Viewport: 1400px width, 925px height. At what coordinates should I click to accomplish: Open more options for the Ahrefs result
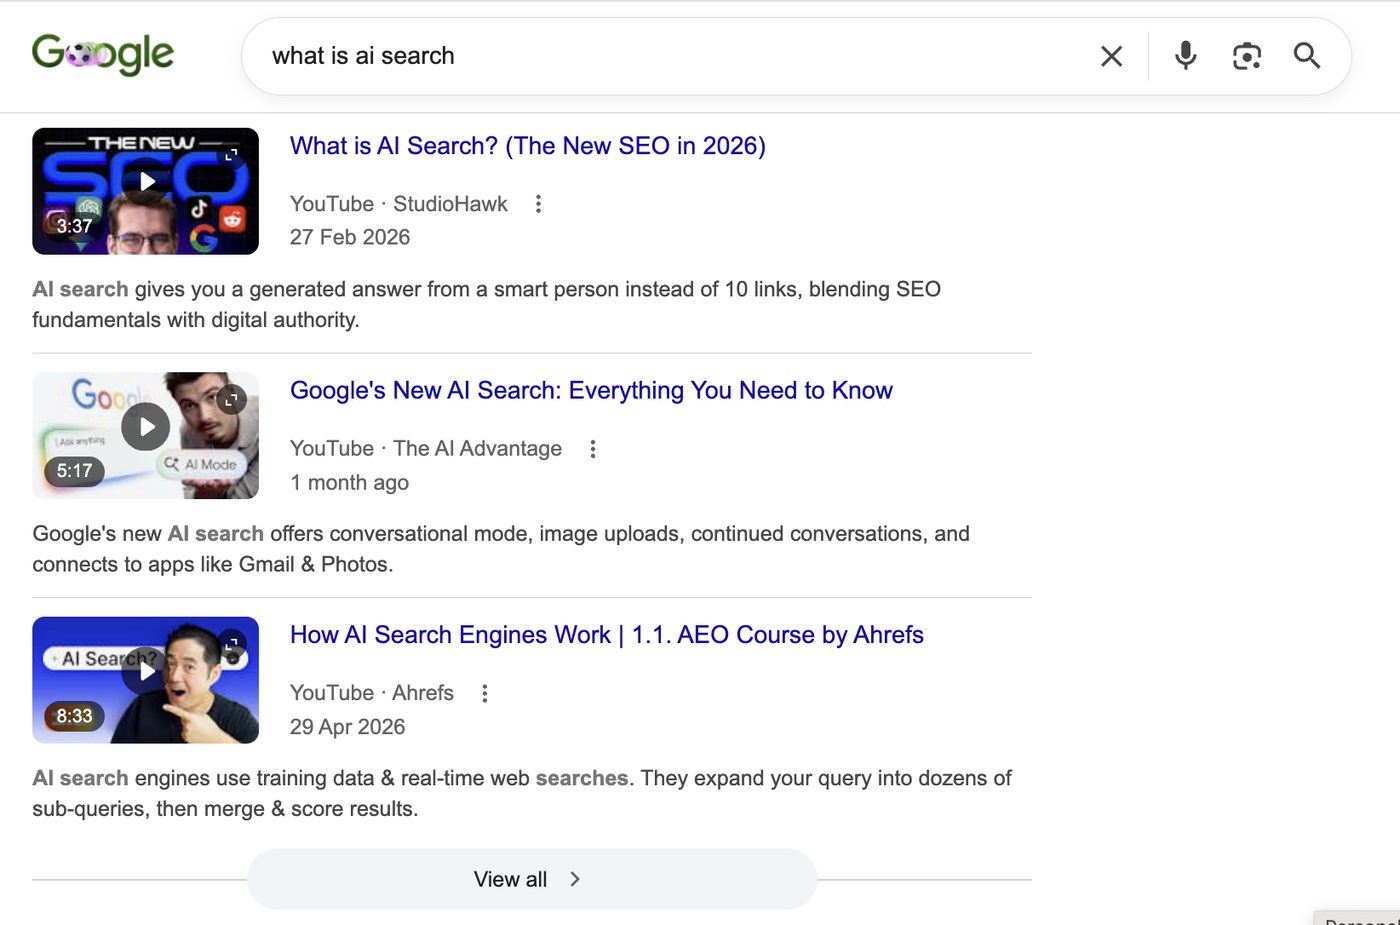(485, 693)
